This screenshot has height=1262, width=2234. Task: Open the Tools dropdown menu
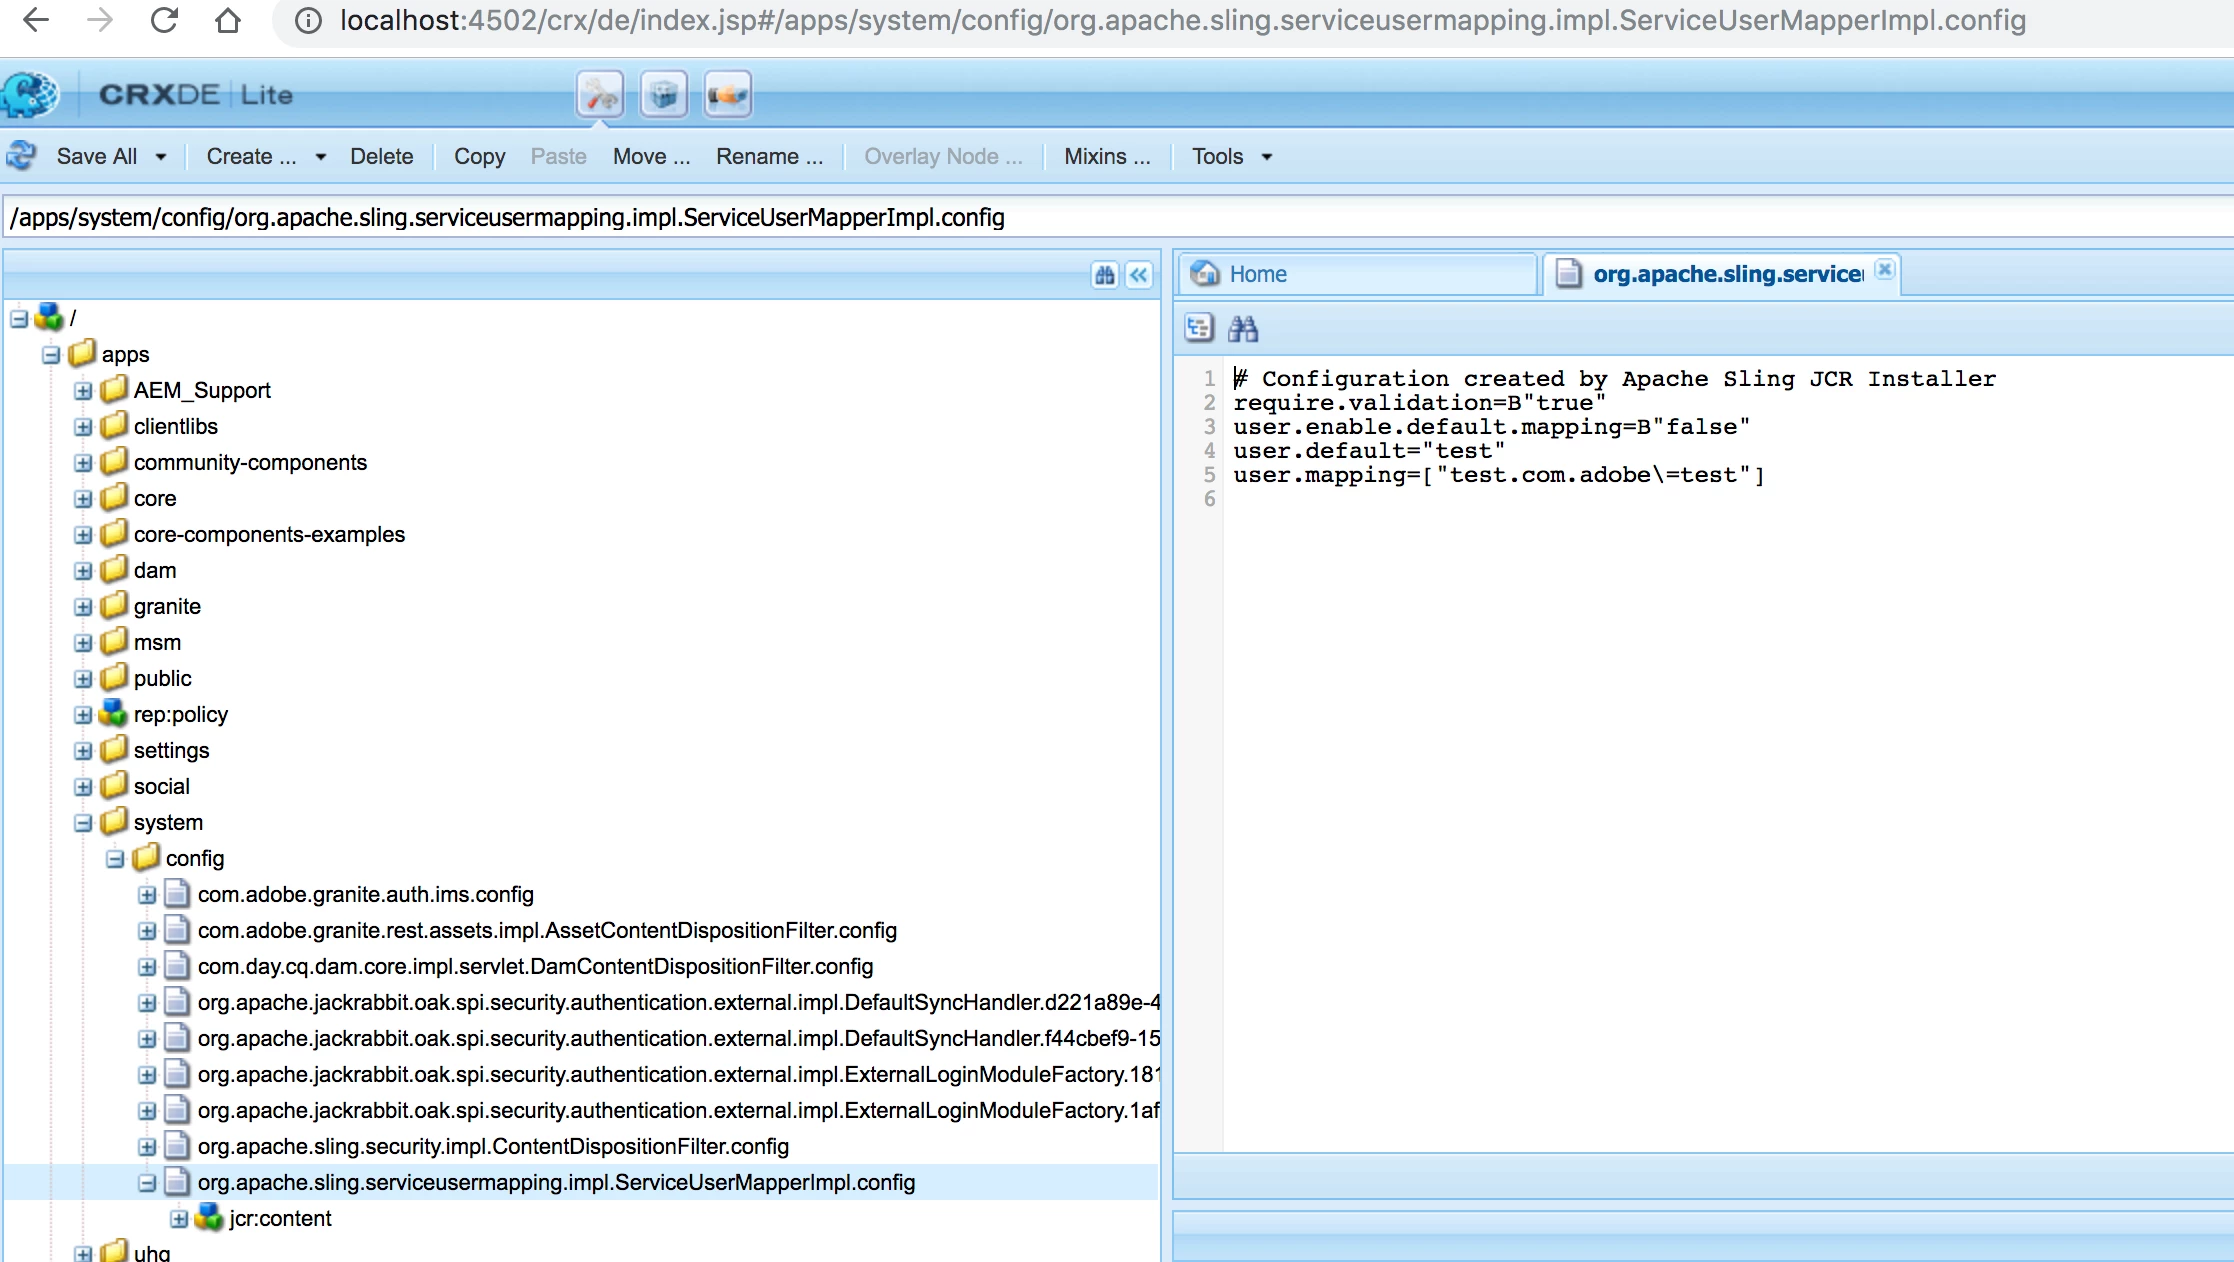pos(1231,157)
